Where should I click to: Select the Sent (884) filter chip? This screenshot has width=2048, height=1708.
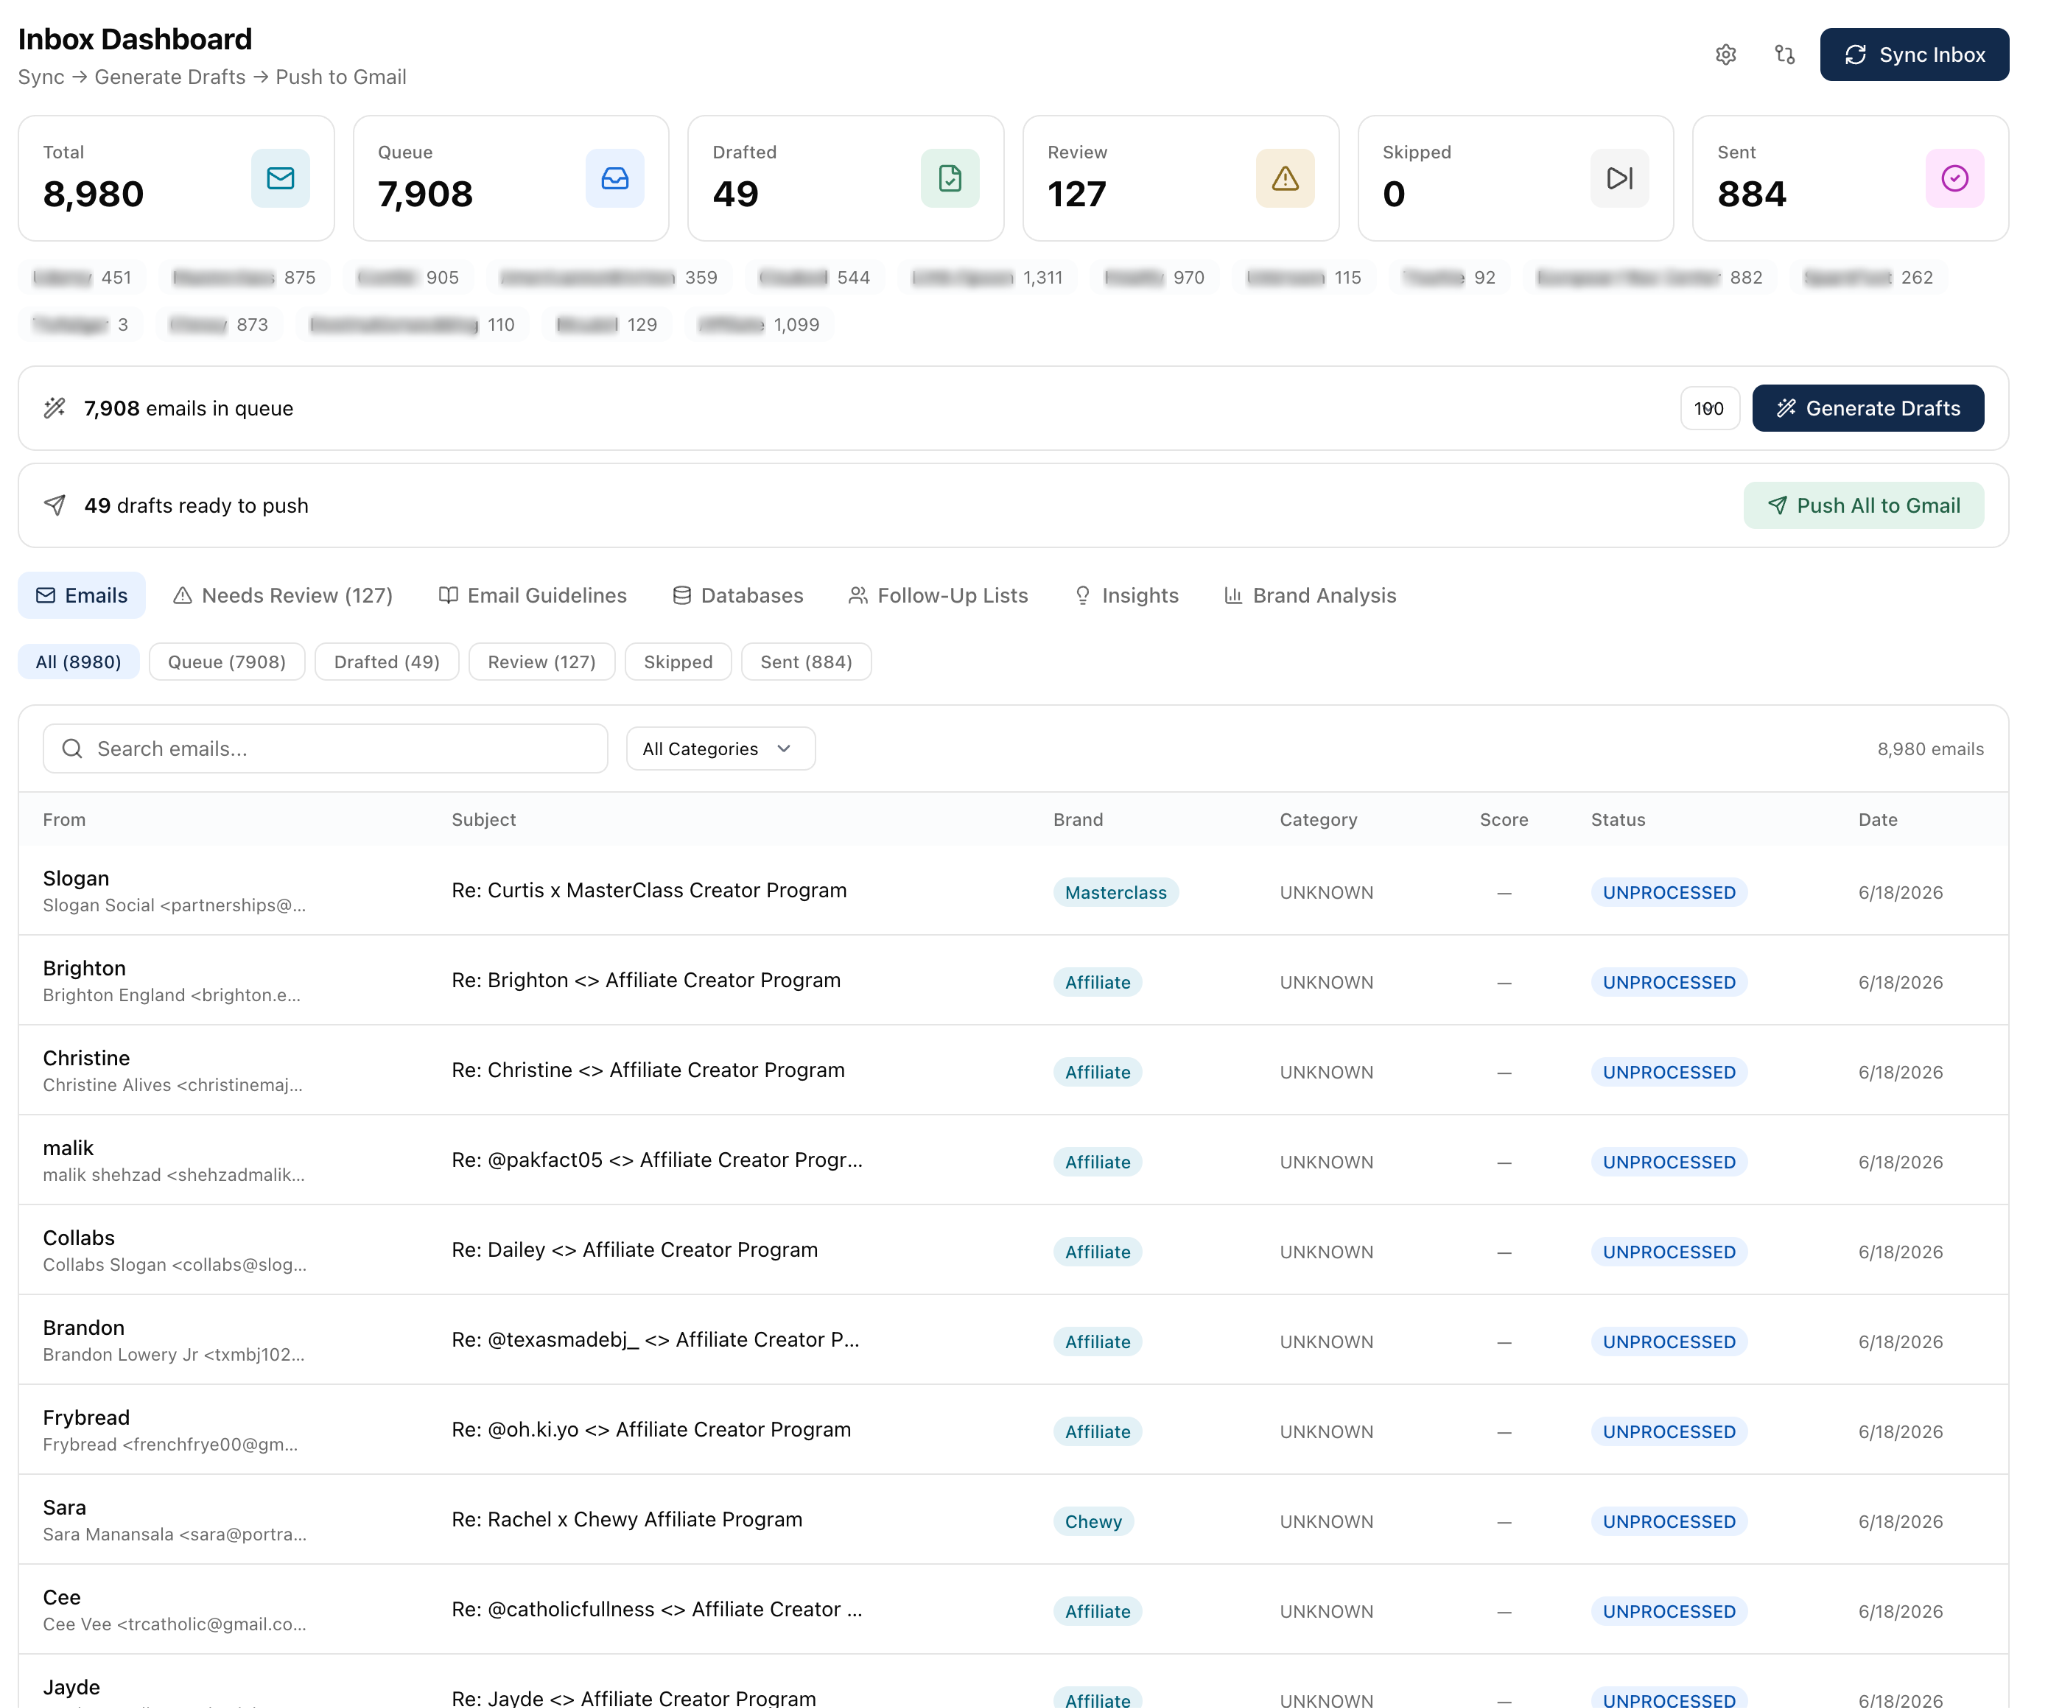click(x=806, y=662)
